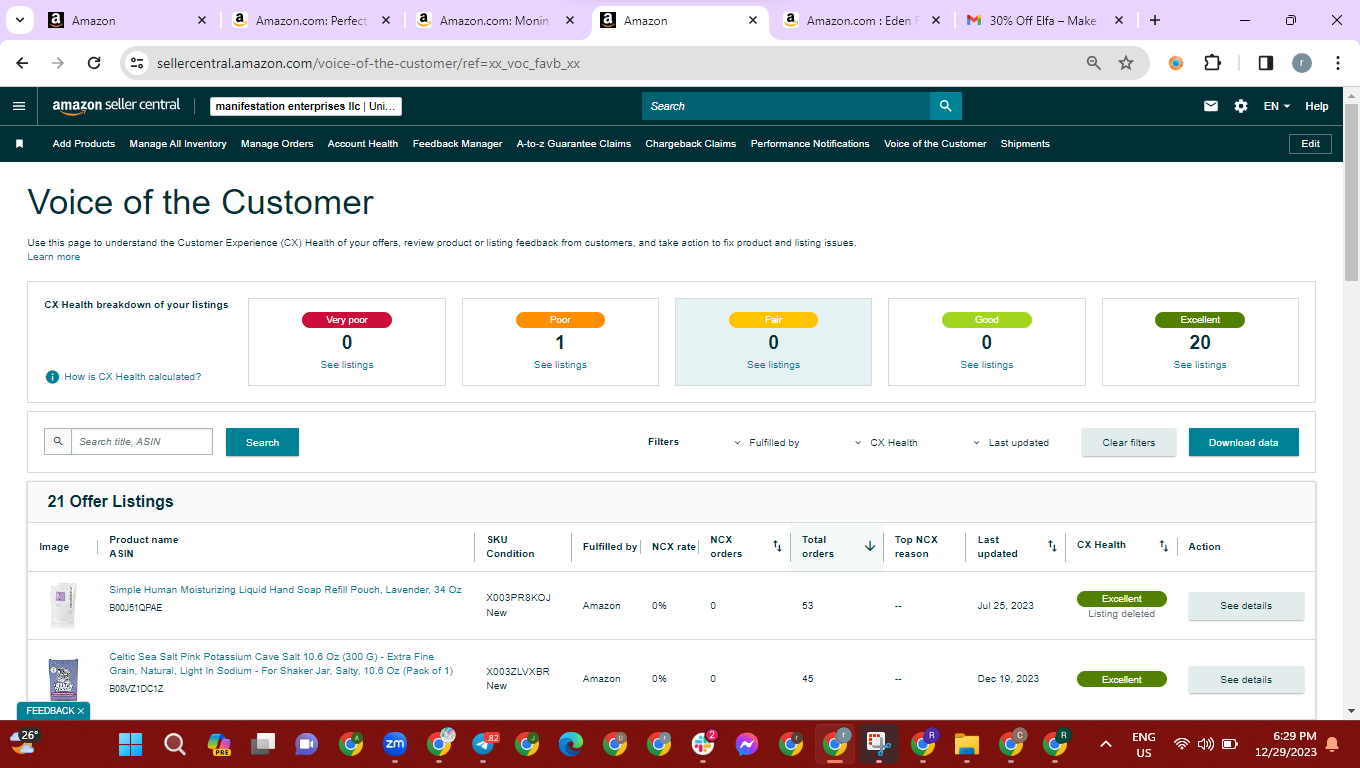Image resolution: width=1360 pixels, height=768 pixels.
Task: Expand the CX Health filter dropdown
Action: (886, 442)
